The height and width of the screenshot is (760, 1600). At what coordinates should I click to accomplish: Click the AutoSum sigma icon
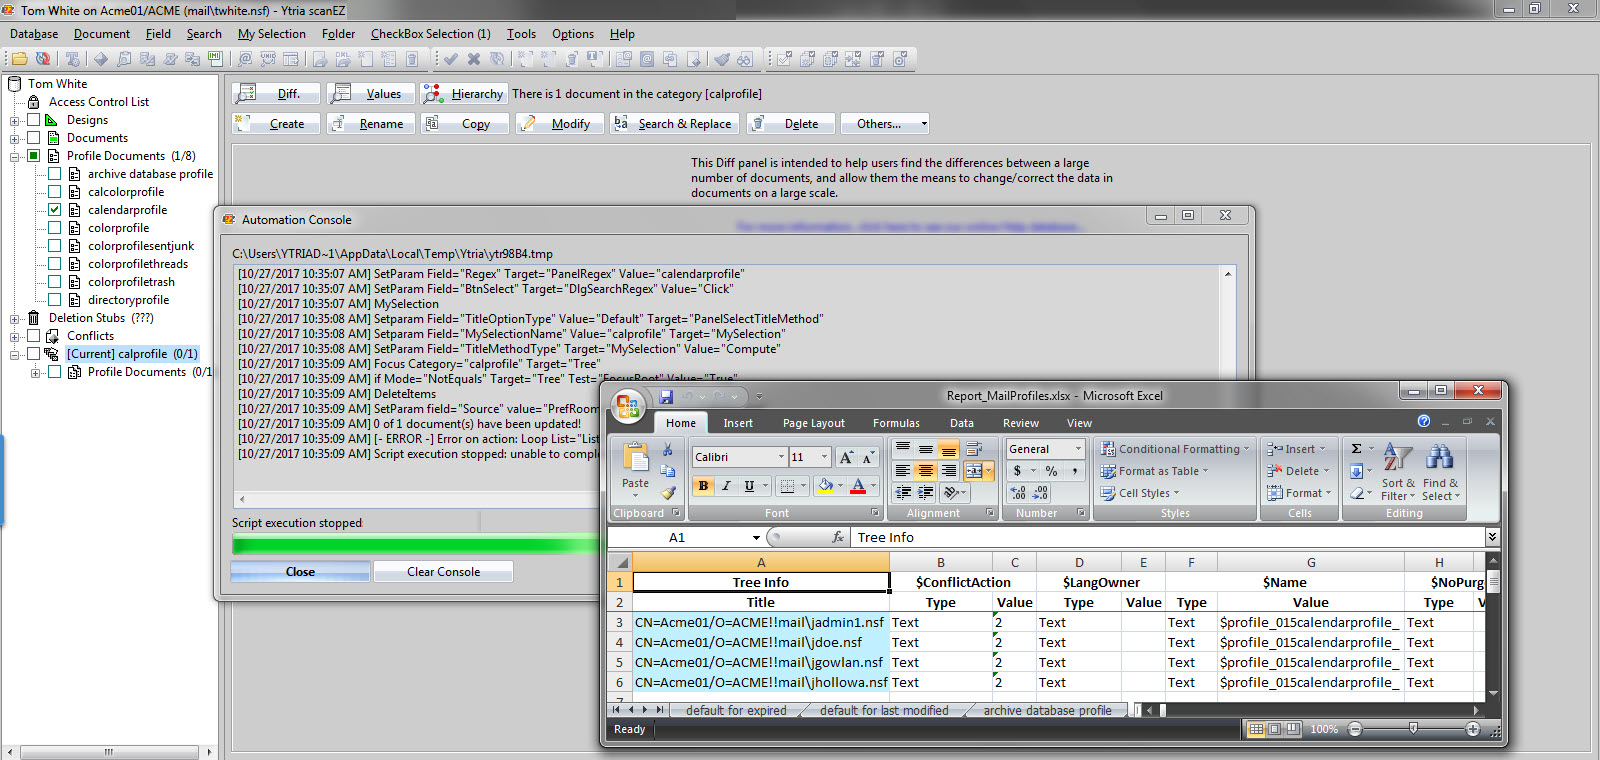pyautogui.click(x=1356, y=449)
